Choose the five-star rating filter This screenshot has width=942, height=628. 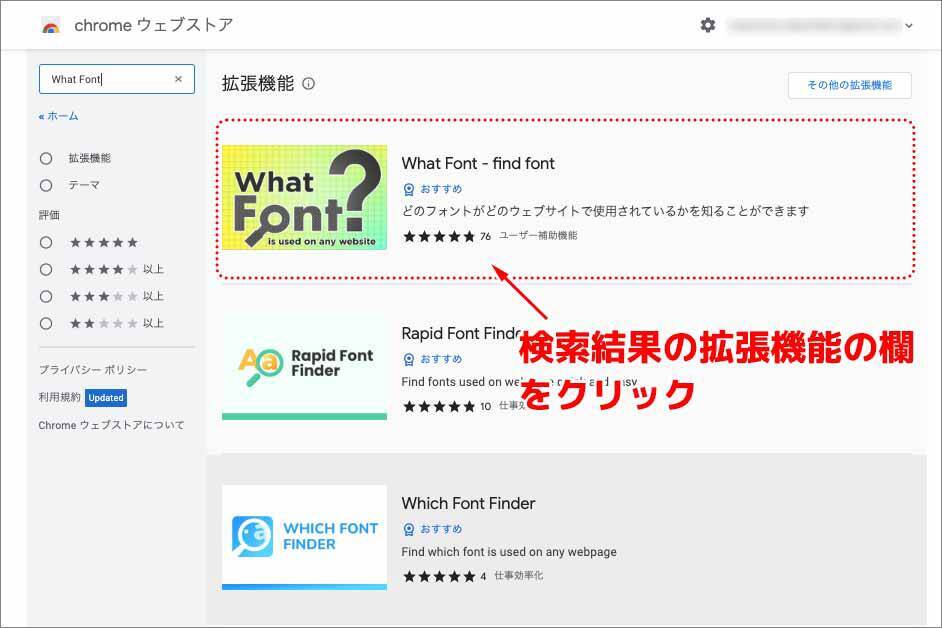[46, 243]
